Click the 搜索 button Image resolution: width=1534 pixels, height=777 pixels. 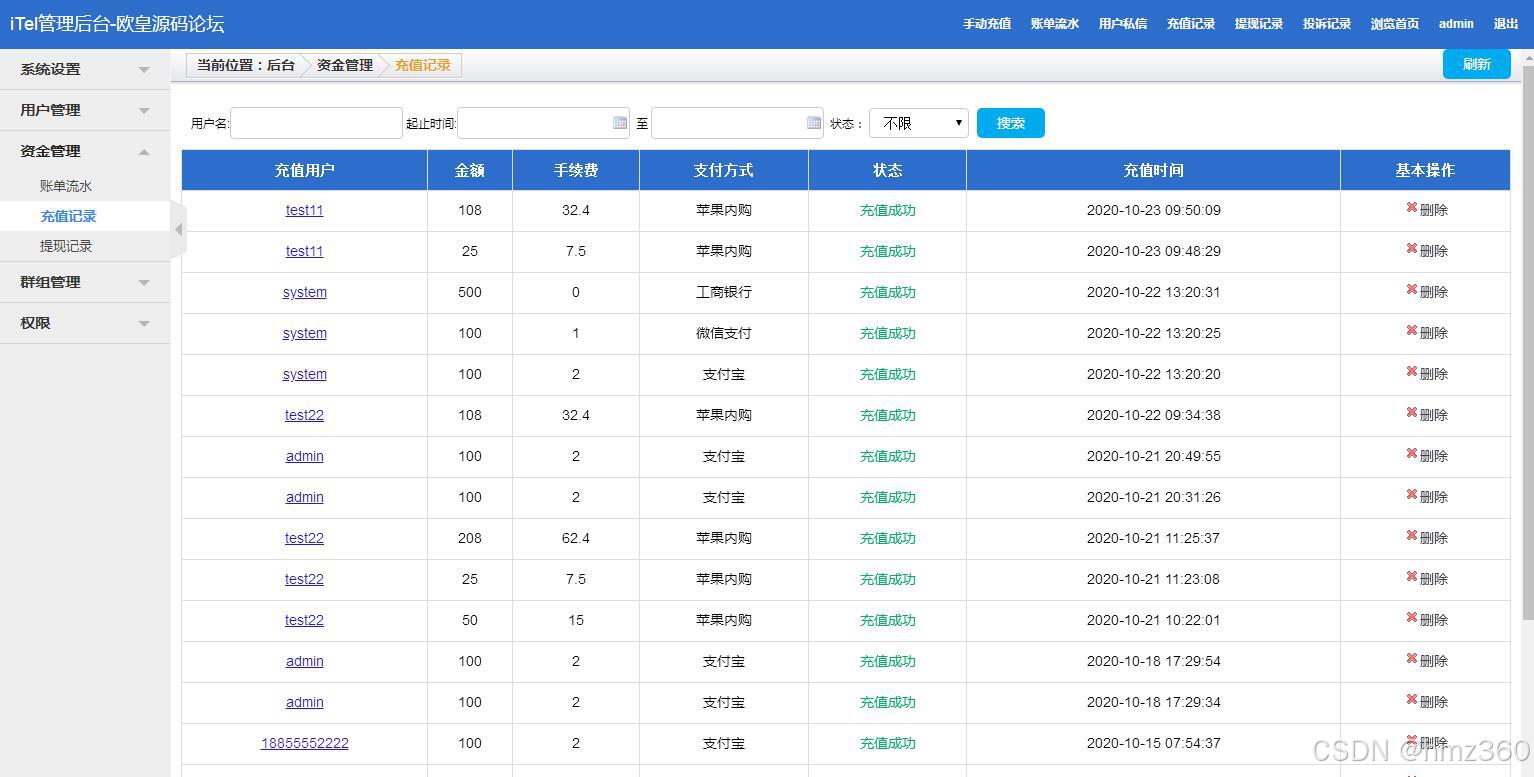pos(1010,122)
